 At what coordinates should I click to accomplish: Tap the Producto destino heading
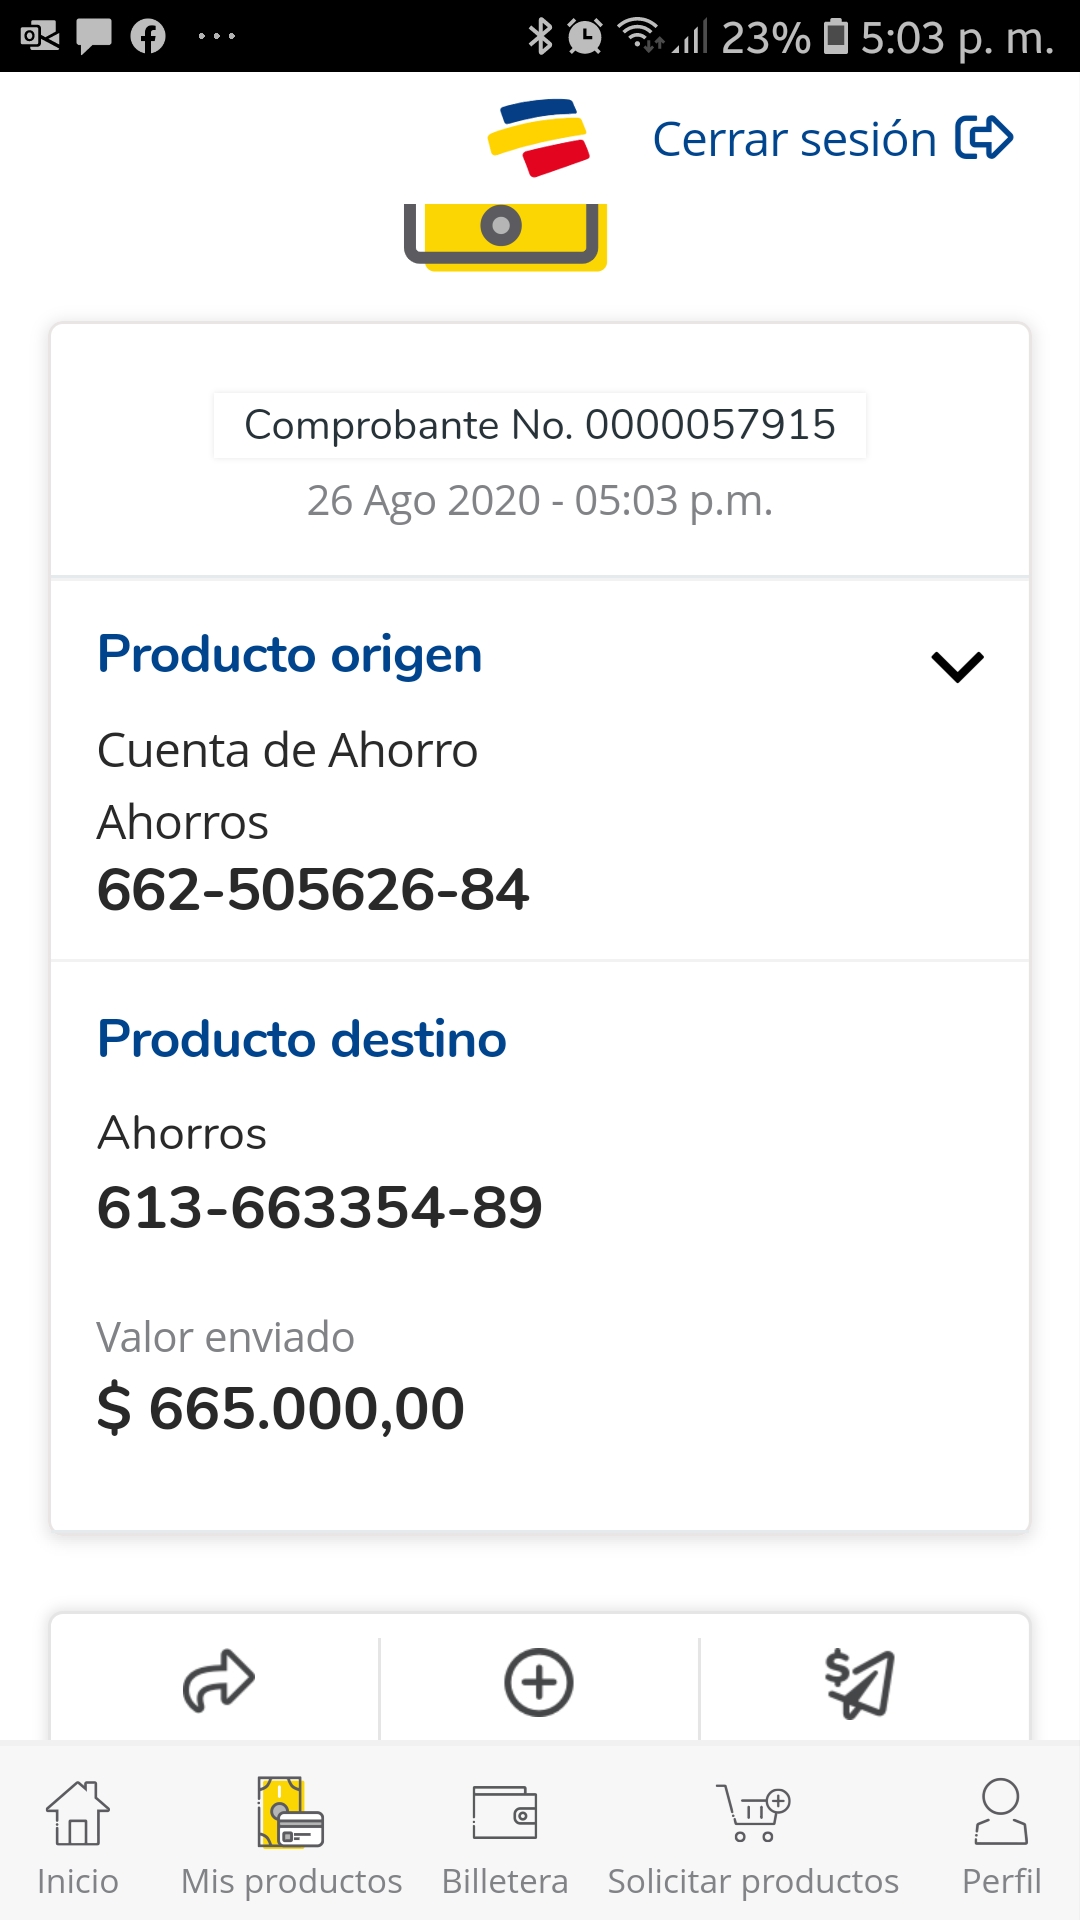tap(302, 1039)
